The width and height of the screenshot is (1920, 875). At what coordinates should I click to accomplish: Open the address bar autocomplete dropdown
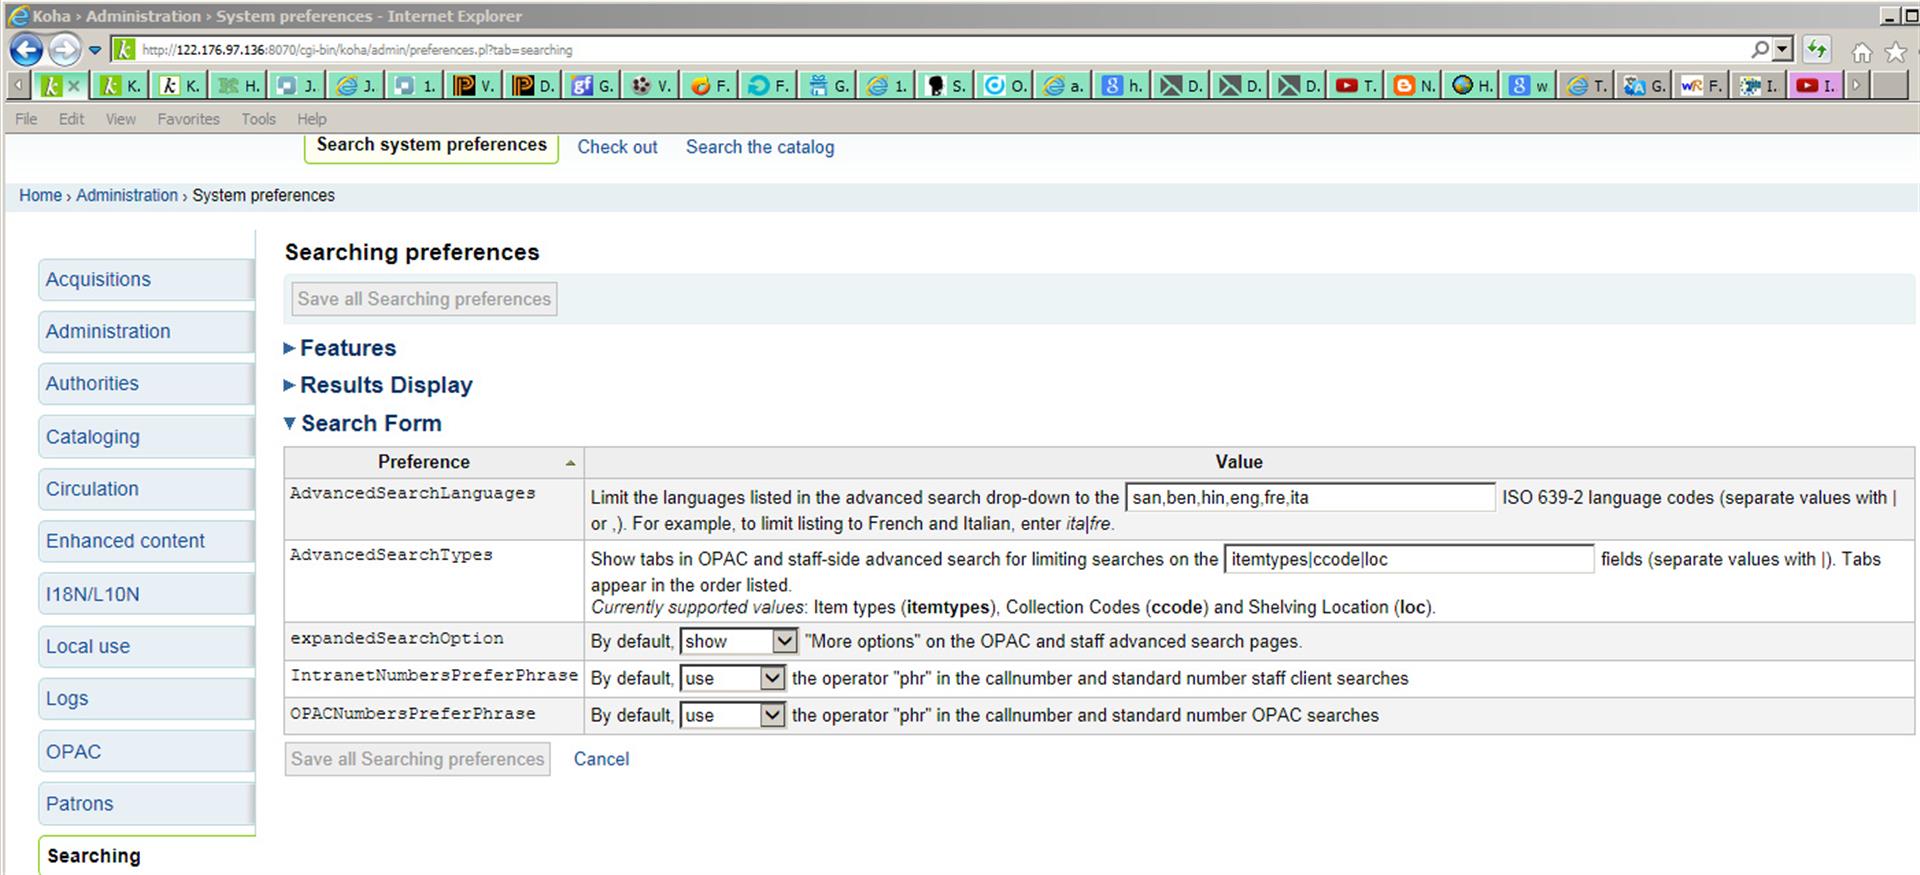1782,49
